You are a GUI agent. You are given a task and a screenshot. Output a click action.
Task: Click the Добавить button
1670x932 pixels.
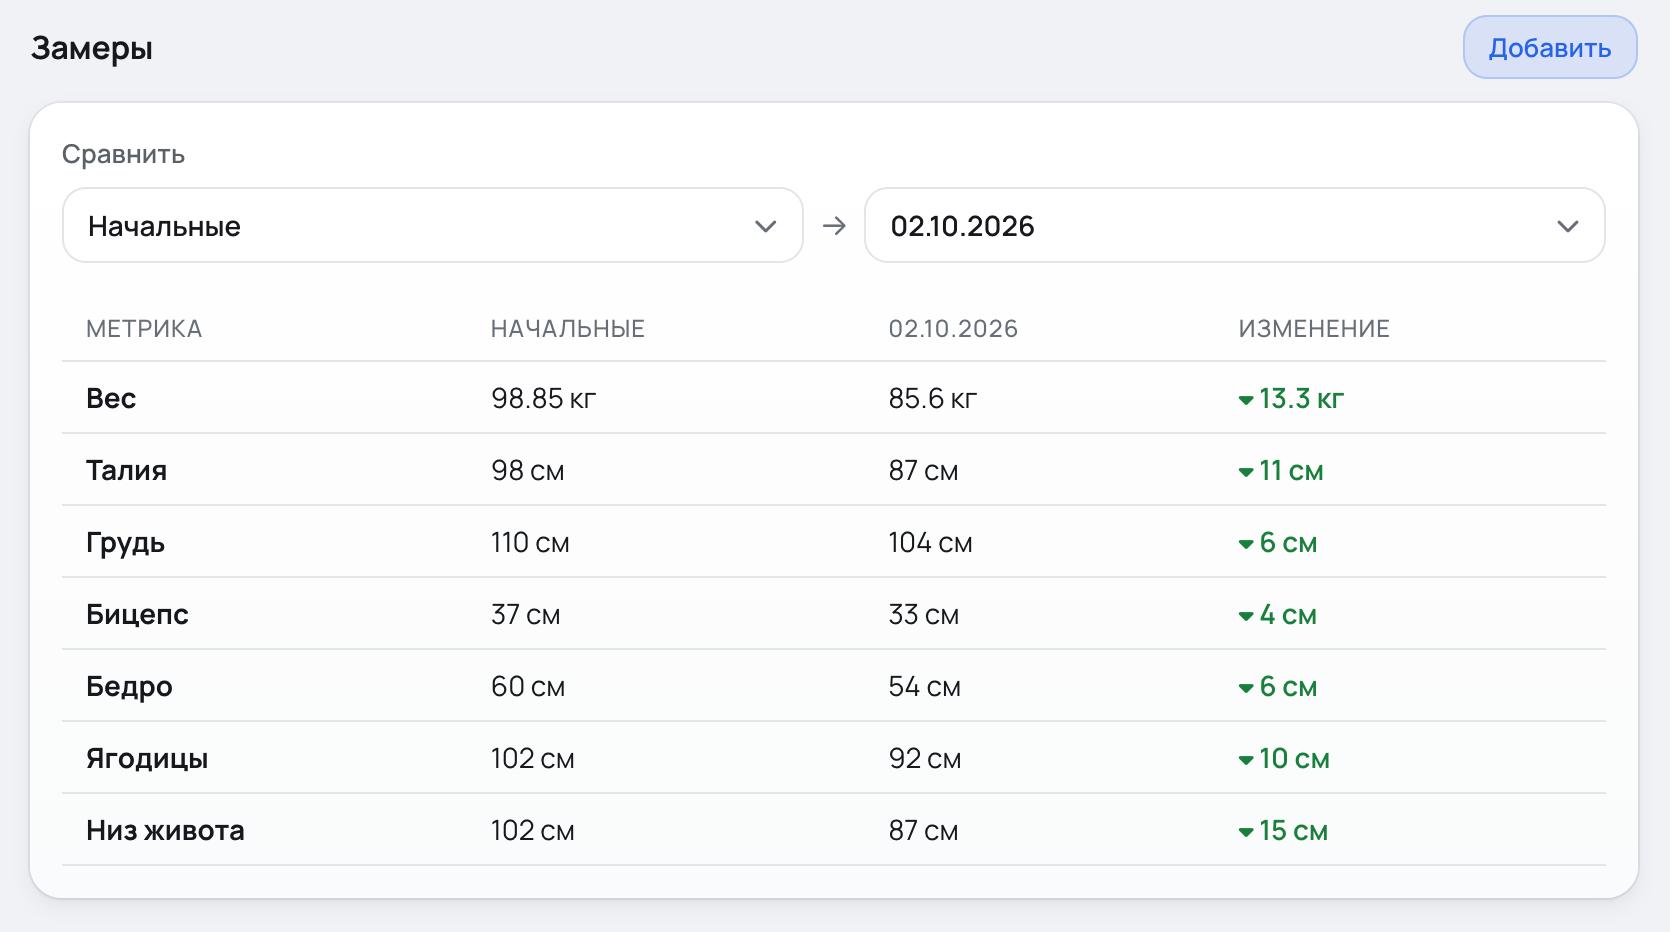tap(1550, 47)
